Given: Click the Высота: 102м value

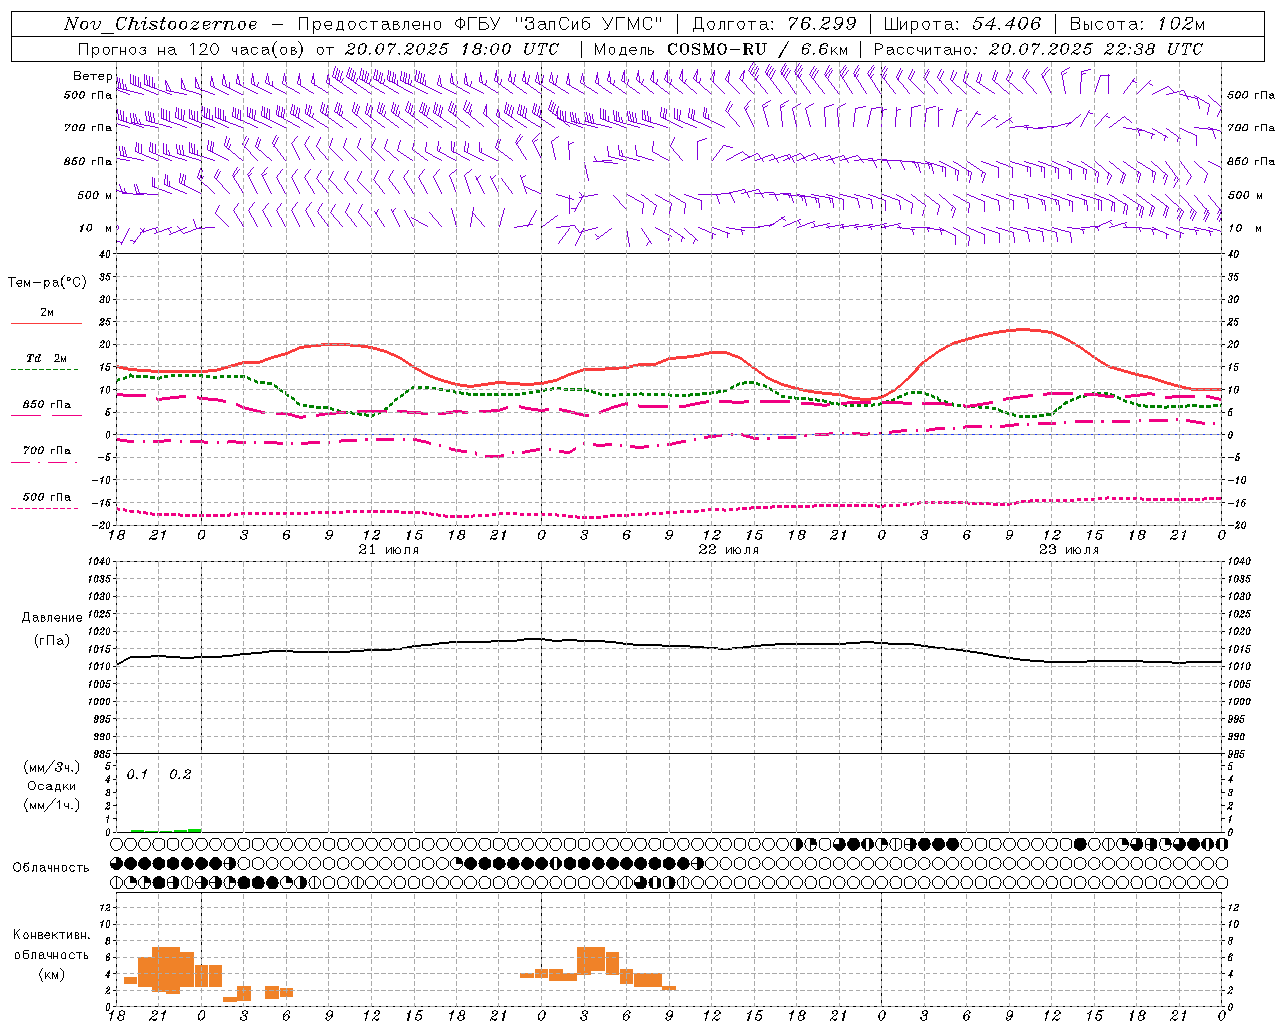Looking at the screenshot, I should (x=1137, y=24).
